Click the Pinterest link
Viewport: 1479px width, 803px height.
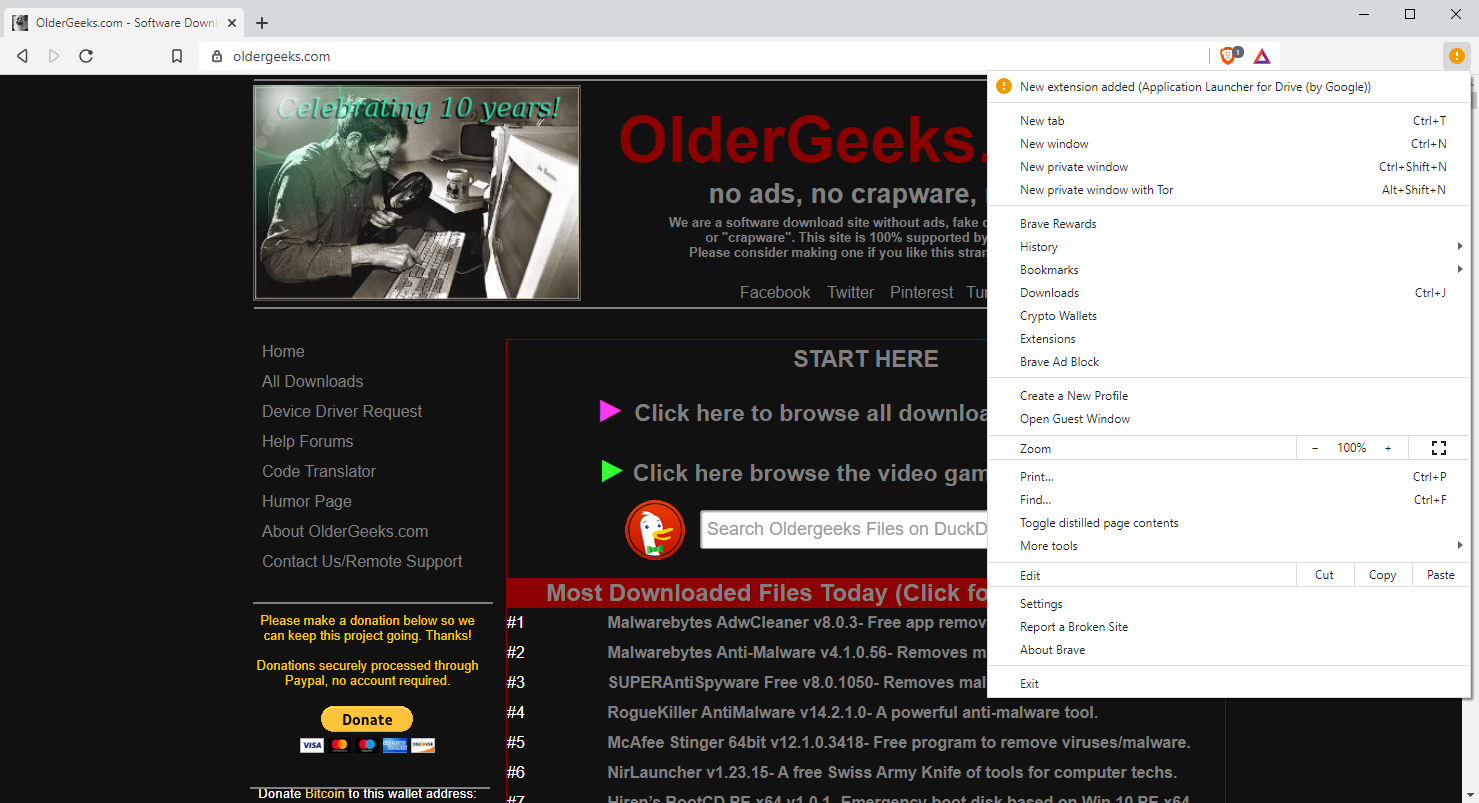(922, 292)
